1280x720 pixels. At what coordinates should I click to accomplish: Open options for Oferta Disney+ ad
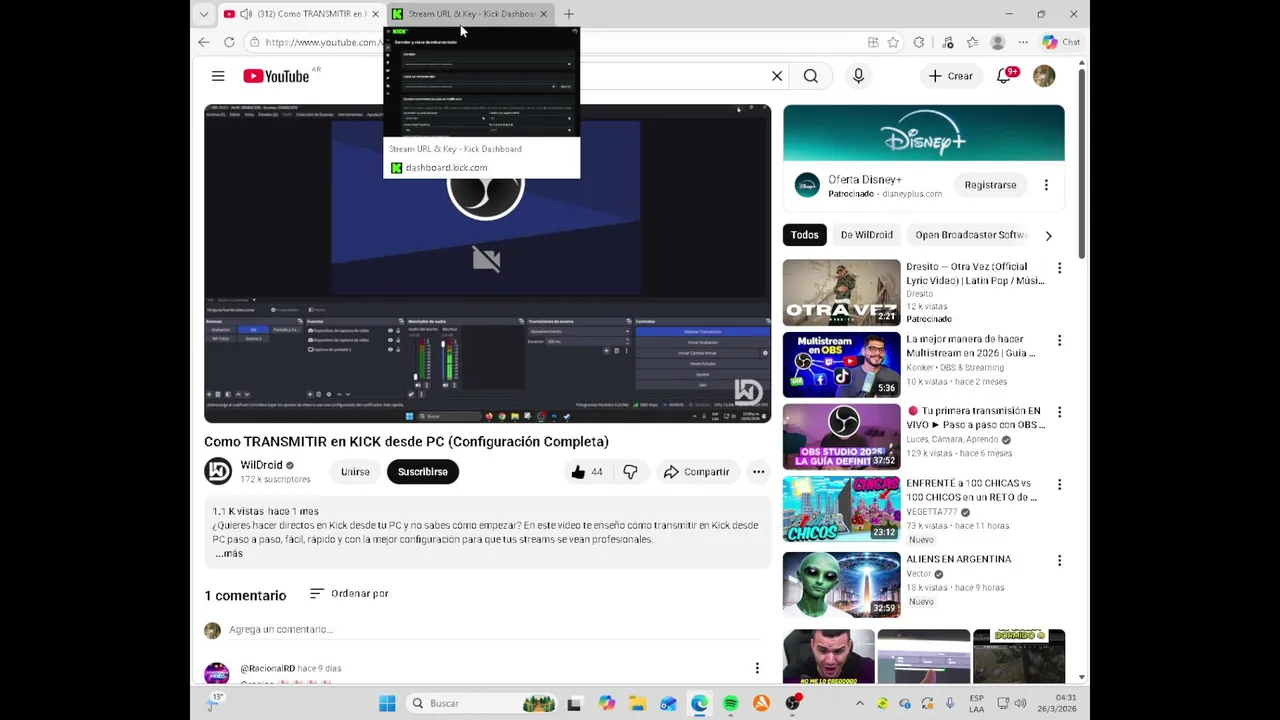tap(1046, 185)
